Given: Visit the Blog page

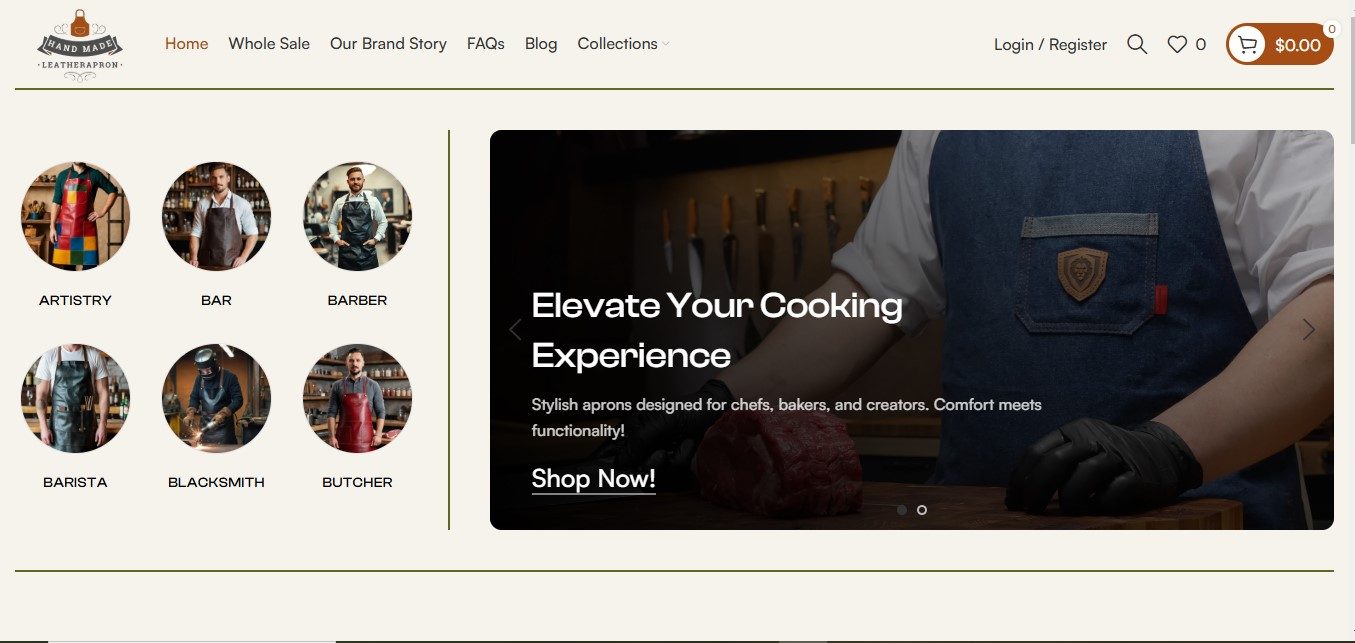Looking at the screenshot, I should [x=541, y=44].
